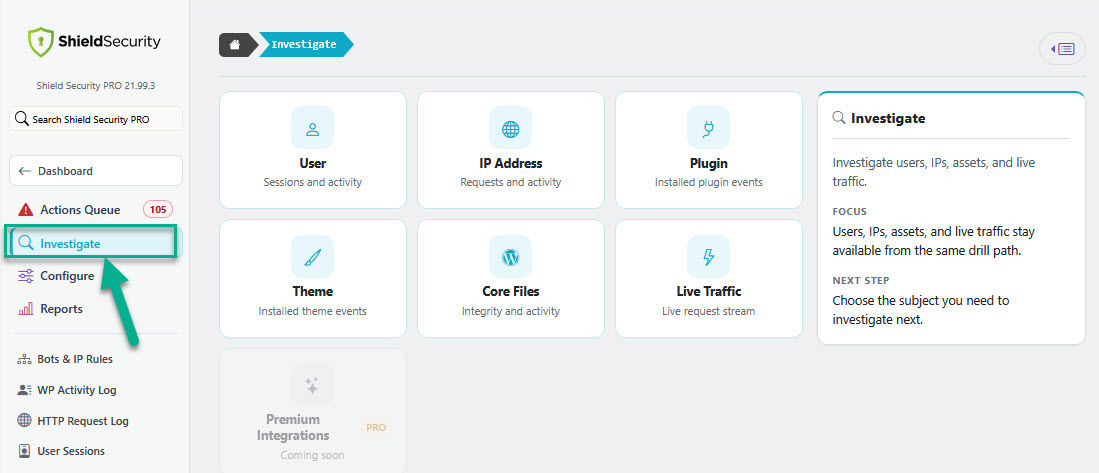Focus the Search Shield Security PRO field
1099x473 pixels.
(96, 119)
